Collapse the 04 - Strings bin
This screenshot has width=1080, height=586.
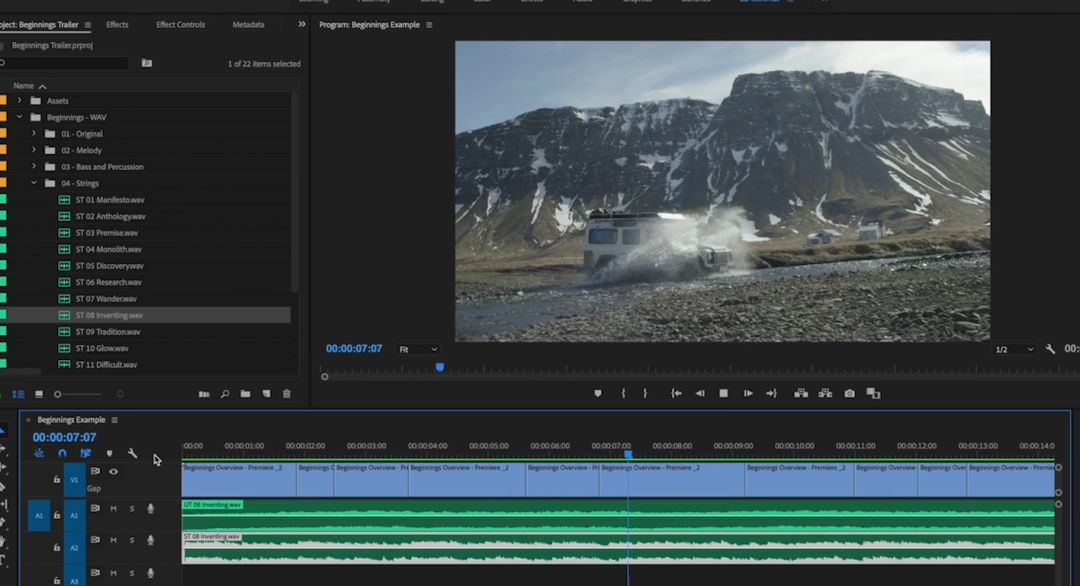pyautogui.click(x=34, y=183)
